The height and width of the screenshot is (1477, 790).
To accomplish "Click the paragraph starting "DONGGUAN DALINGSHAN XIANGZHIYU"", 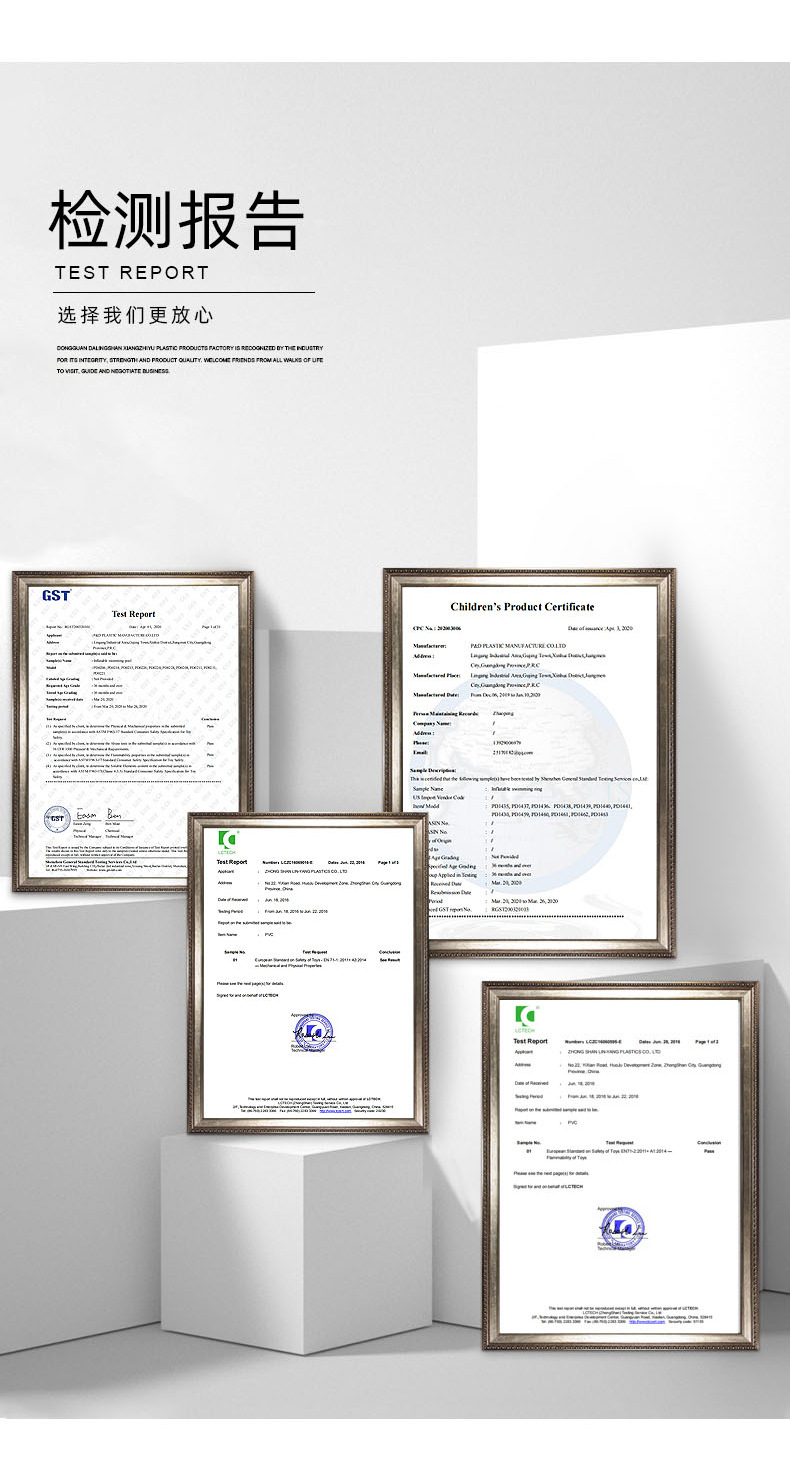I will coord(190,359).
